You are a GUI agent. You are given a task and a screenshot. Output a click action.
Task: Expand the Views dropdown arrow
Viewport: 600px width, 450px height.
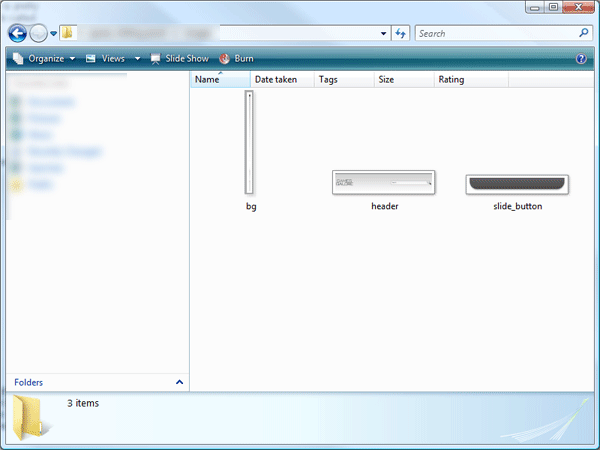coord(137,59)
